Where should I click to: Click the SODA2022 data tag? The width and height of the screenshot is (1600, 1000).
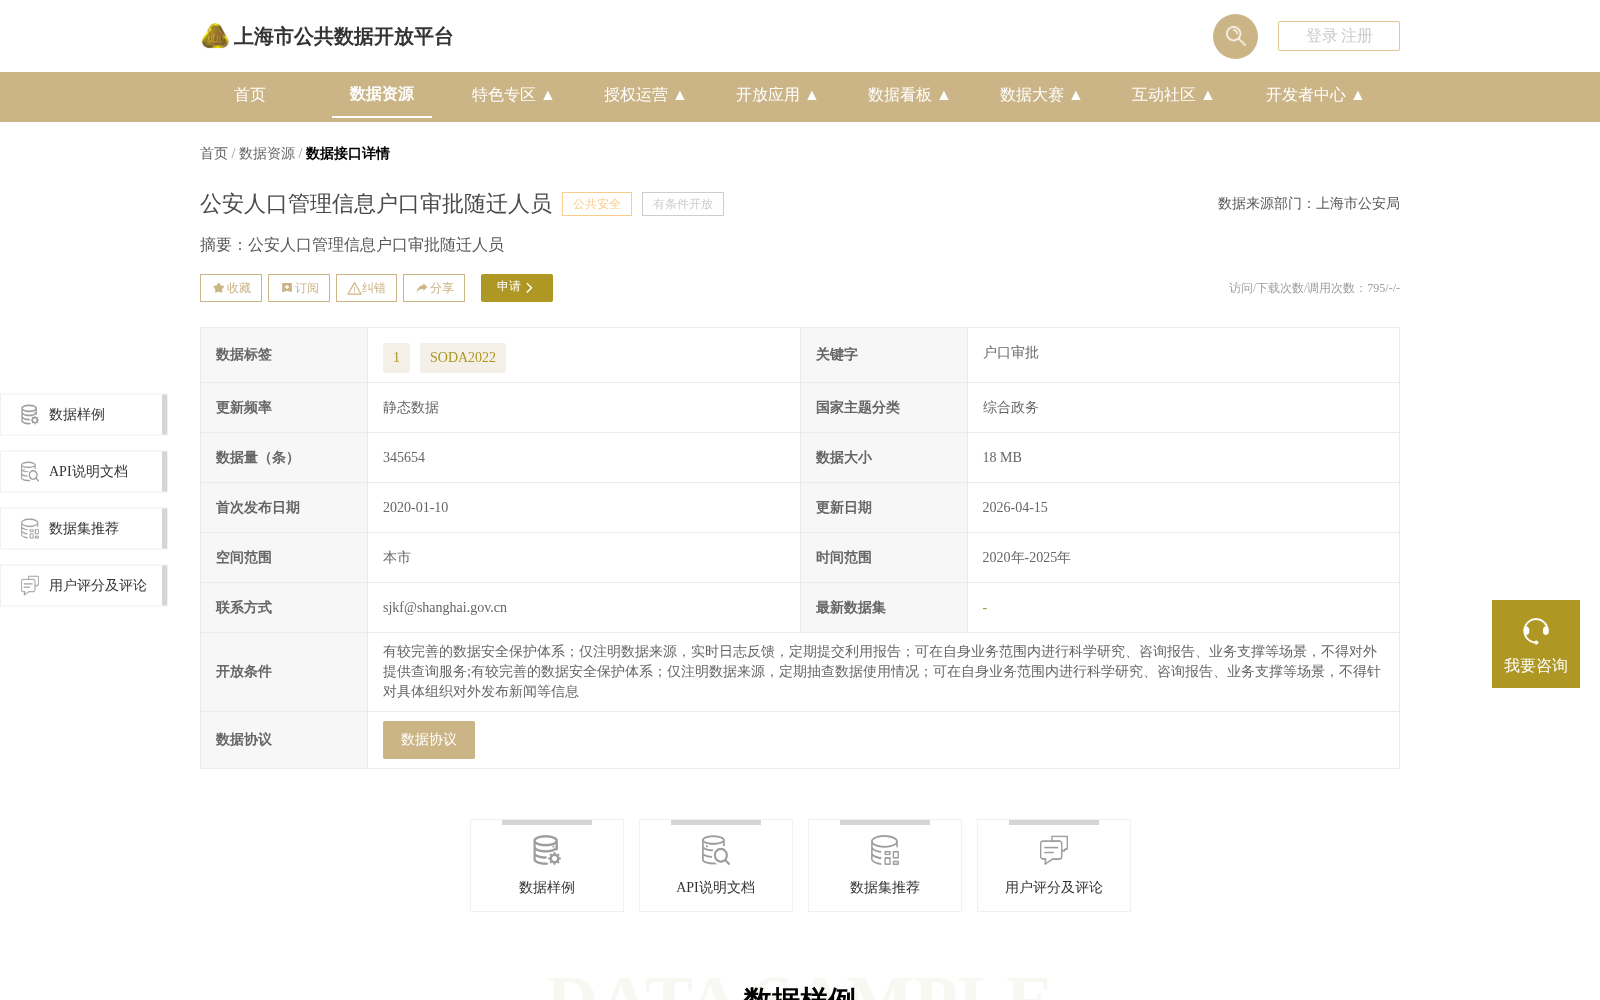pyautogui.click(x=463, y=358)
